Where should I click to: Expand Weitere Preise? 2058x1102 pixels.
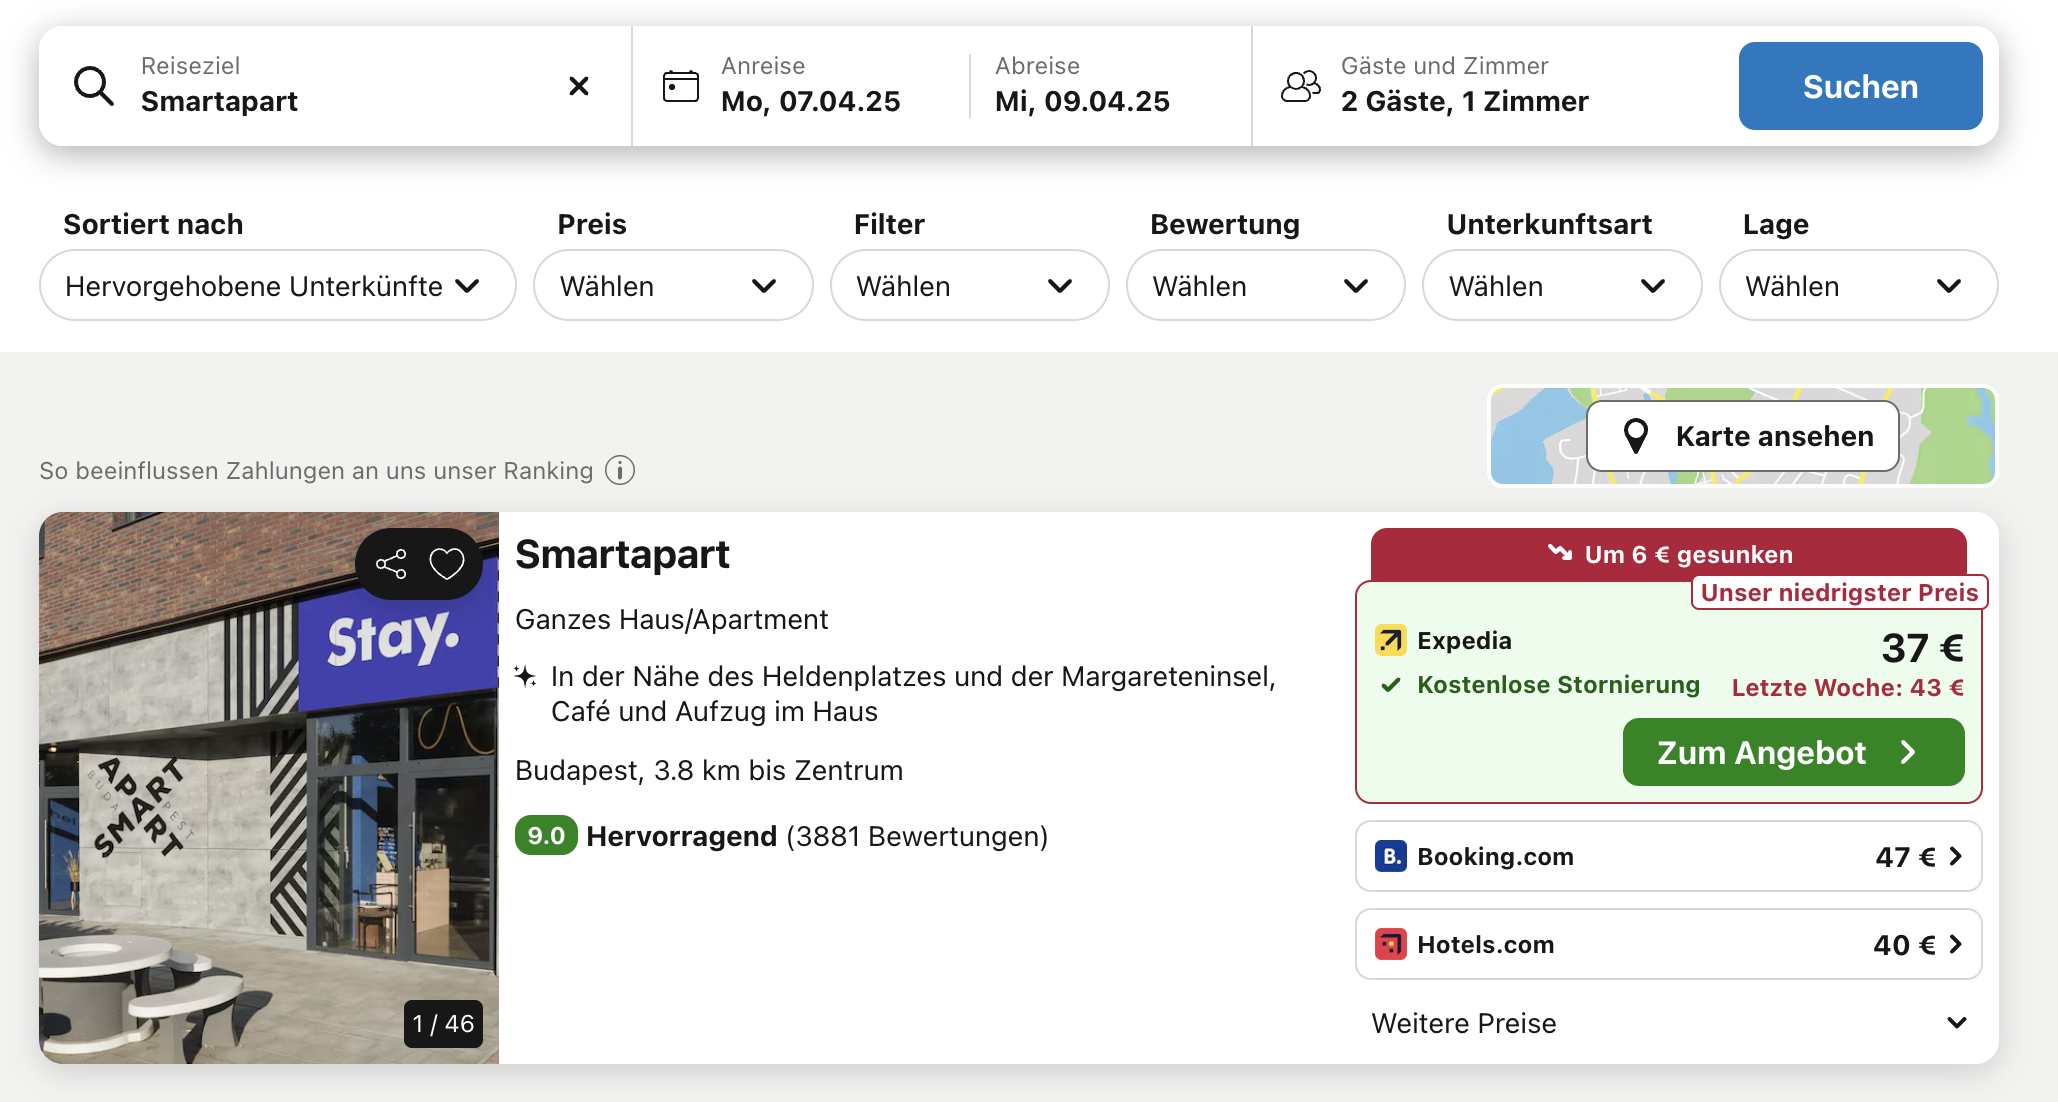pos(1669,1023)
